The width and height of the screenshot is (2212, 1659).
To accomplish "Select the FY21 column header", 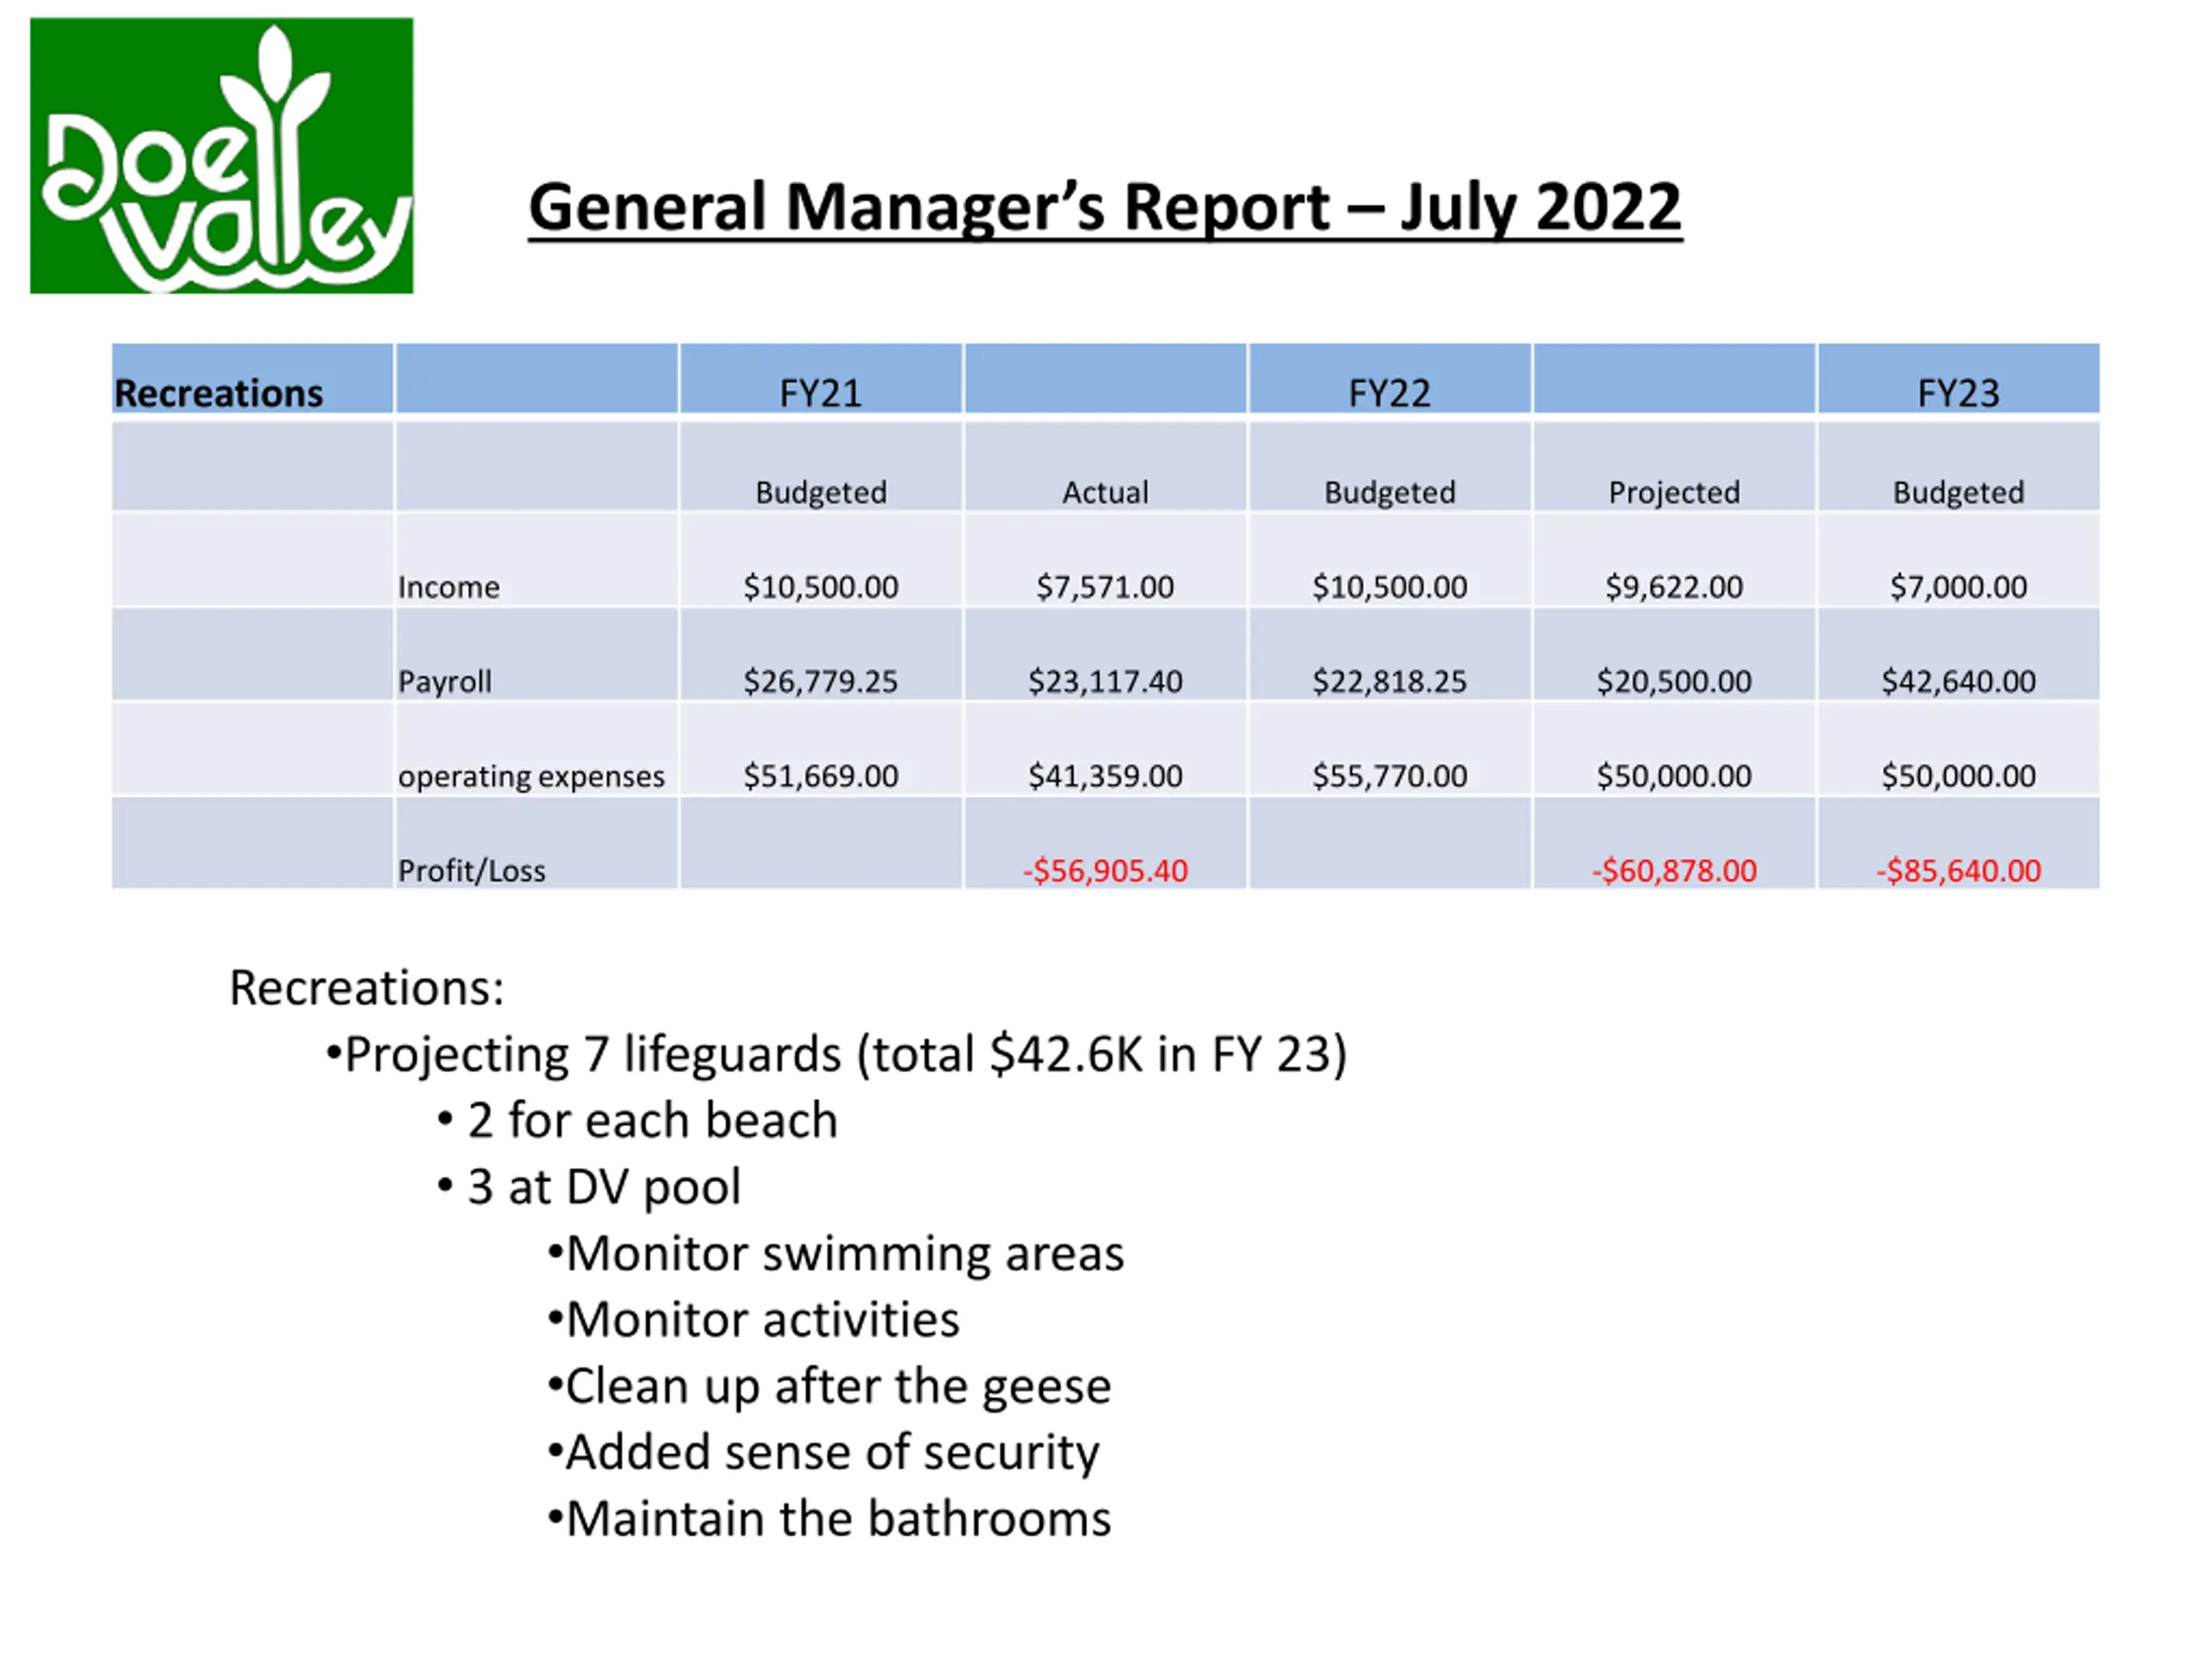I will [821, 378].
